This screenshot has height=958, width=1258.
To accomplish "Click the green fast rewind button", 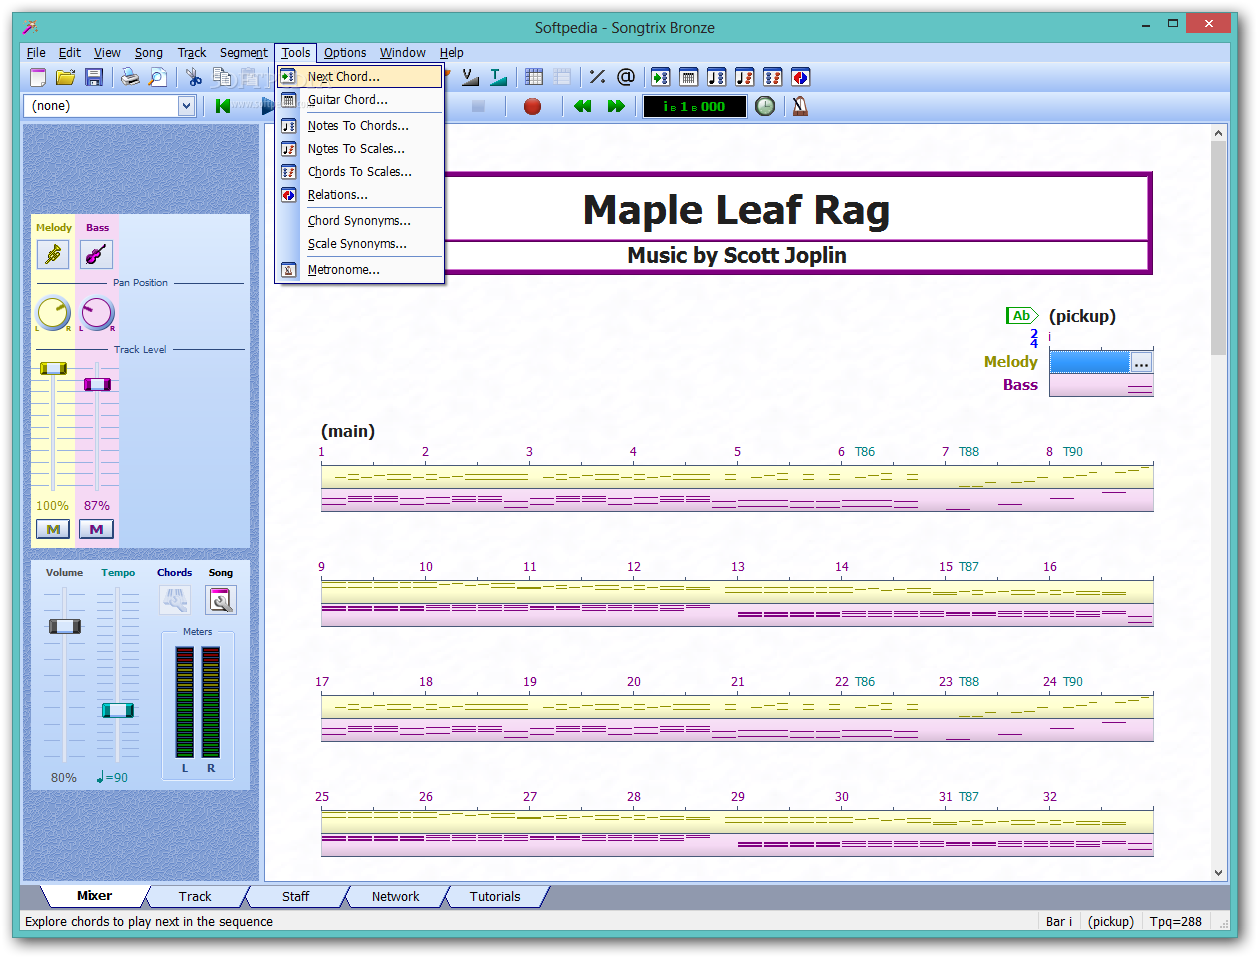I will pyautogui.click(x=582, y=106).
